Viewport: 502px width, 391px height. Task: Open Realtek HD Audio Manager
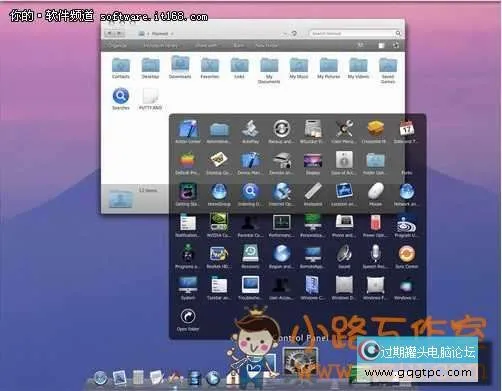pyautogui.click(x=219, y=257)
